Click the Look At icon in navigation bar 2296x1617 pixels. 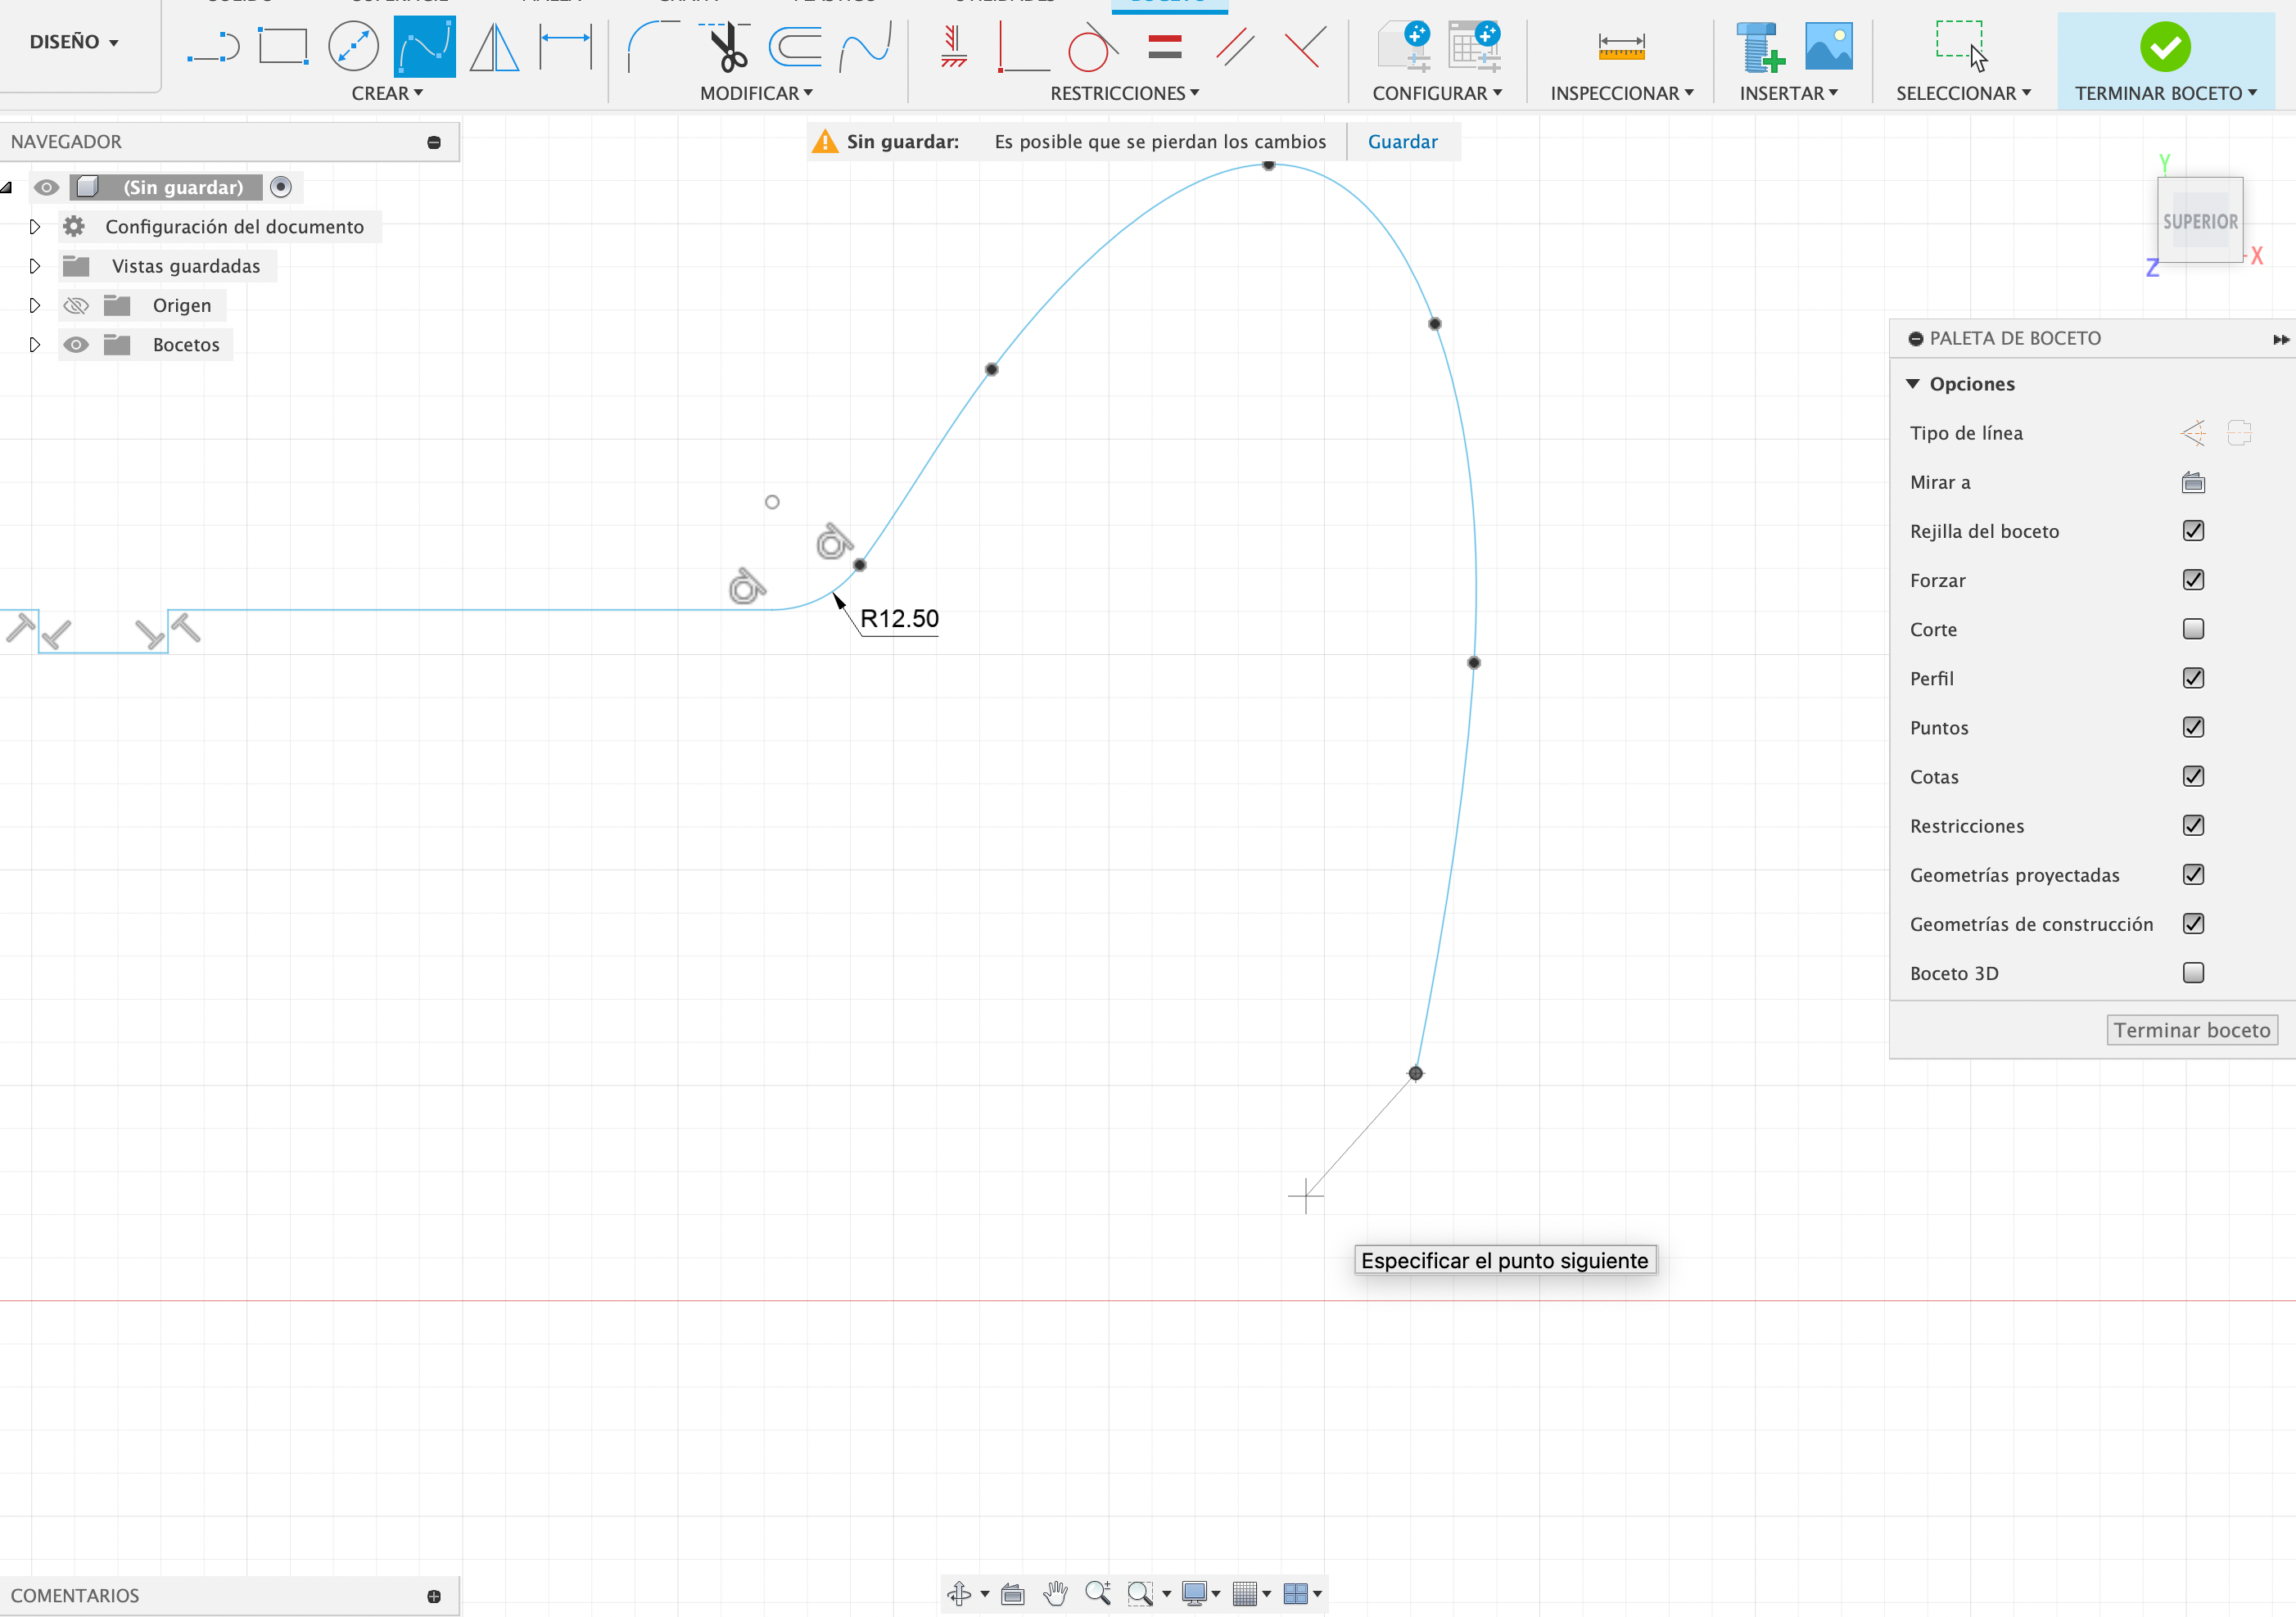click(1013, 1593)
